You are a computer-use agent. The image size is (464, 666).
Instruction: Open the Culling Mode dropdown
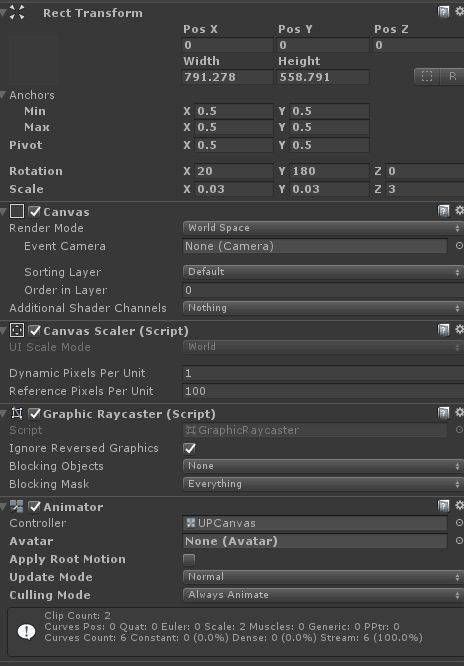(323, 595)
